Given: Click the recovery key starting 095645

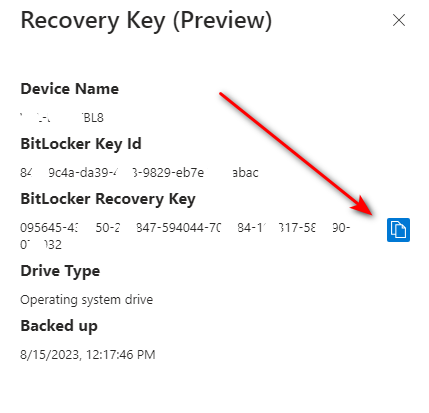Looking at the screenshot, I should point(185,228).
